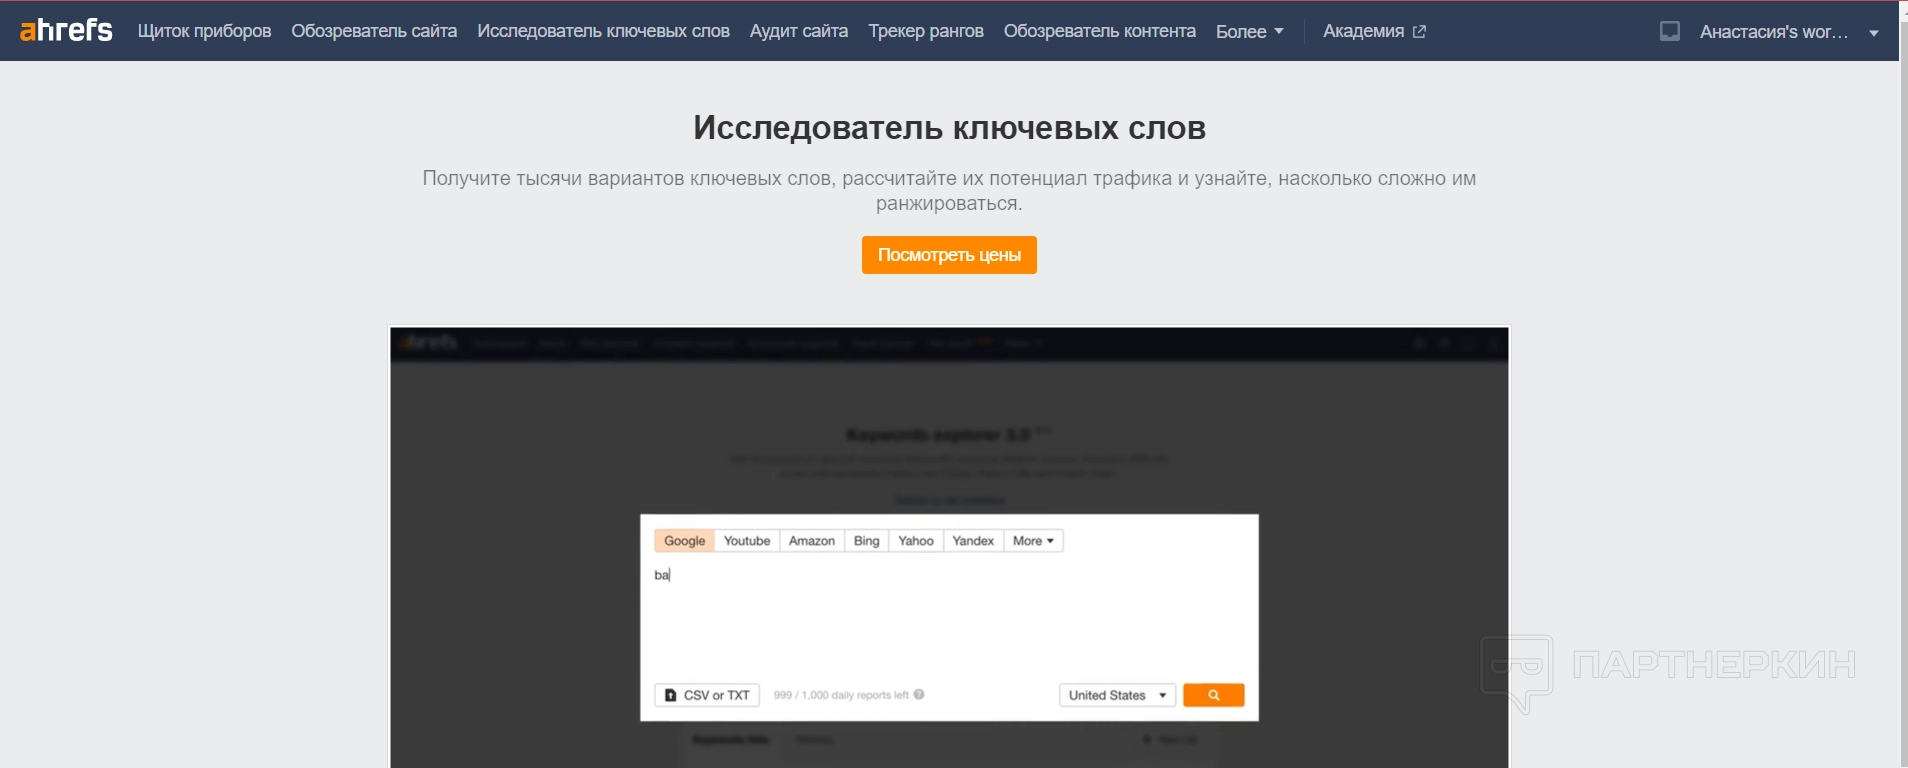Go to Обозреватель контента
This screenshot has height=768, width=1908.
pos(1100,31)
